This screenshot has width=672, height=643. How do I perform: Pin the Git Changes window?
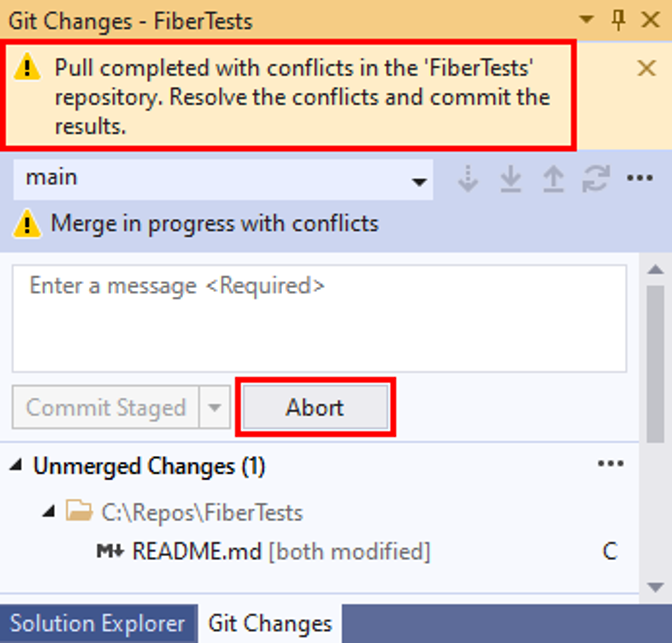pyautogui.click(x=618, y=20)
